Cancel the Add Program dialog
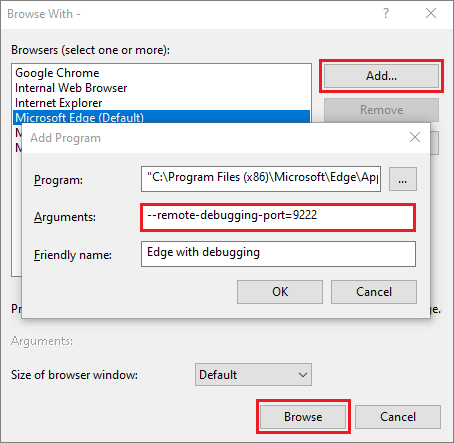 (x=374, y=292)
